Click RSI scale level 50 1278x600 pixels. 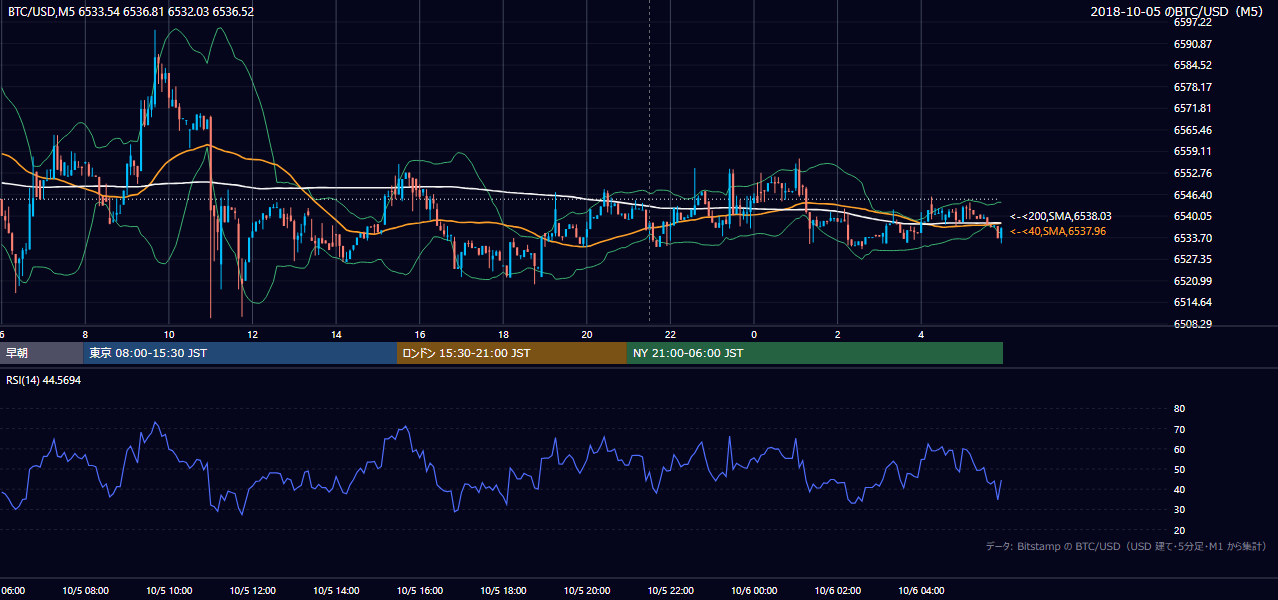(1179, 469)
